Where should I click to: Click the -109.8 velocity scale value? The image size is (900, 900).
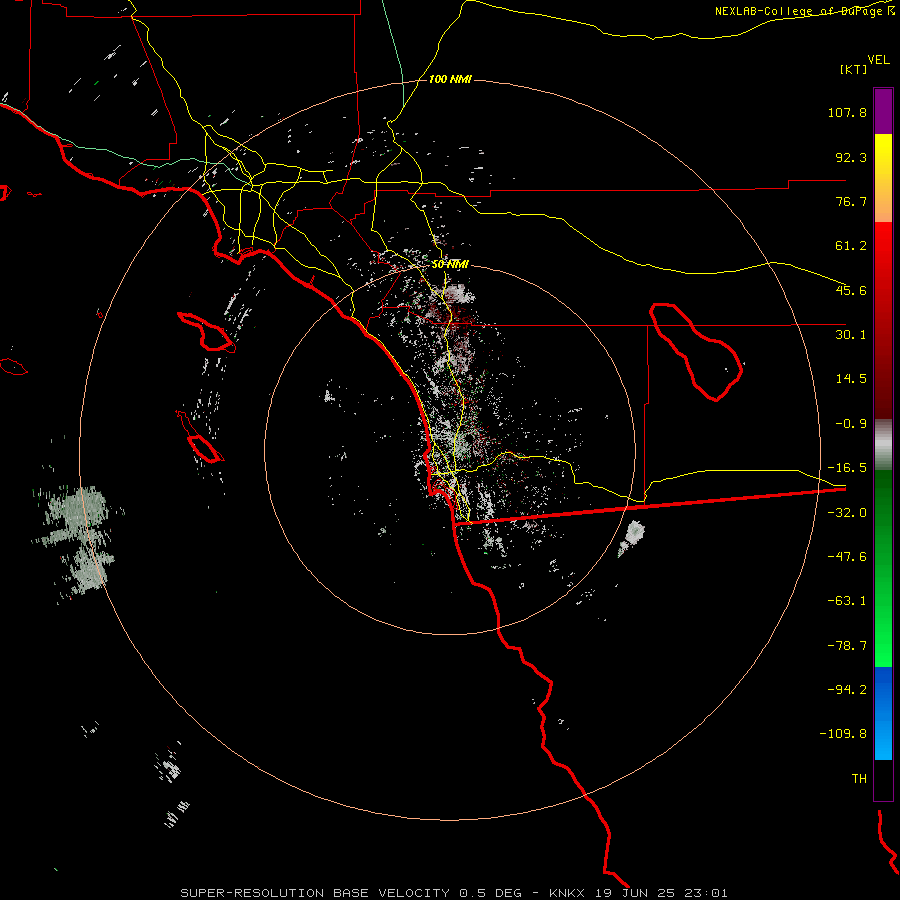pos(844,734)
